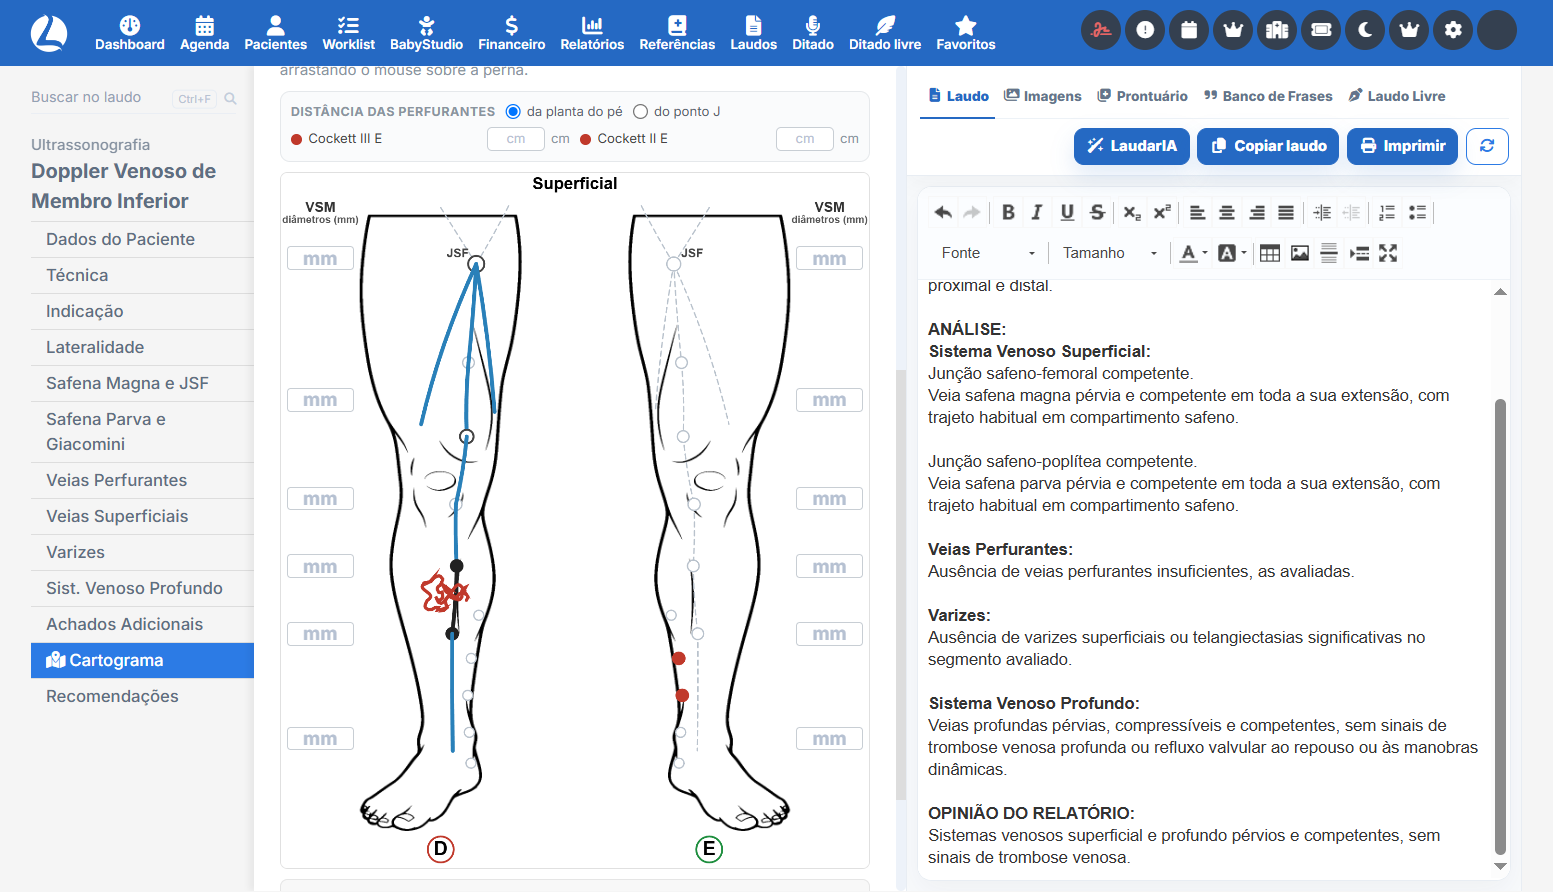Open the background color dropdown arrow

pos(1244,253)
